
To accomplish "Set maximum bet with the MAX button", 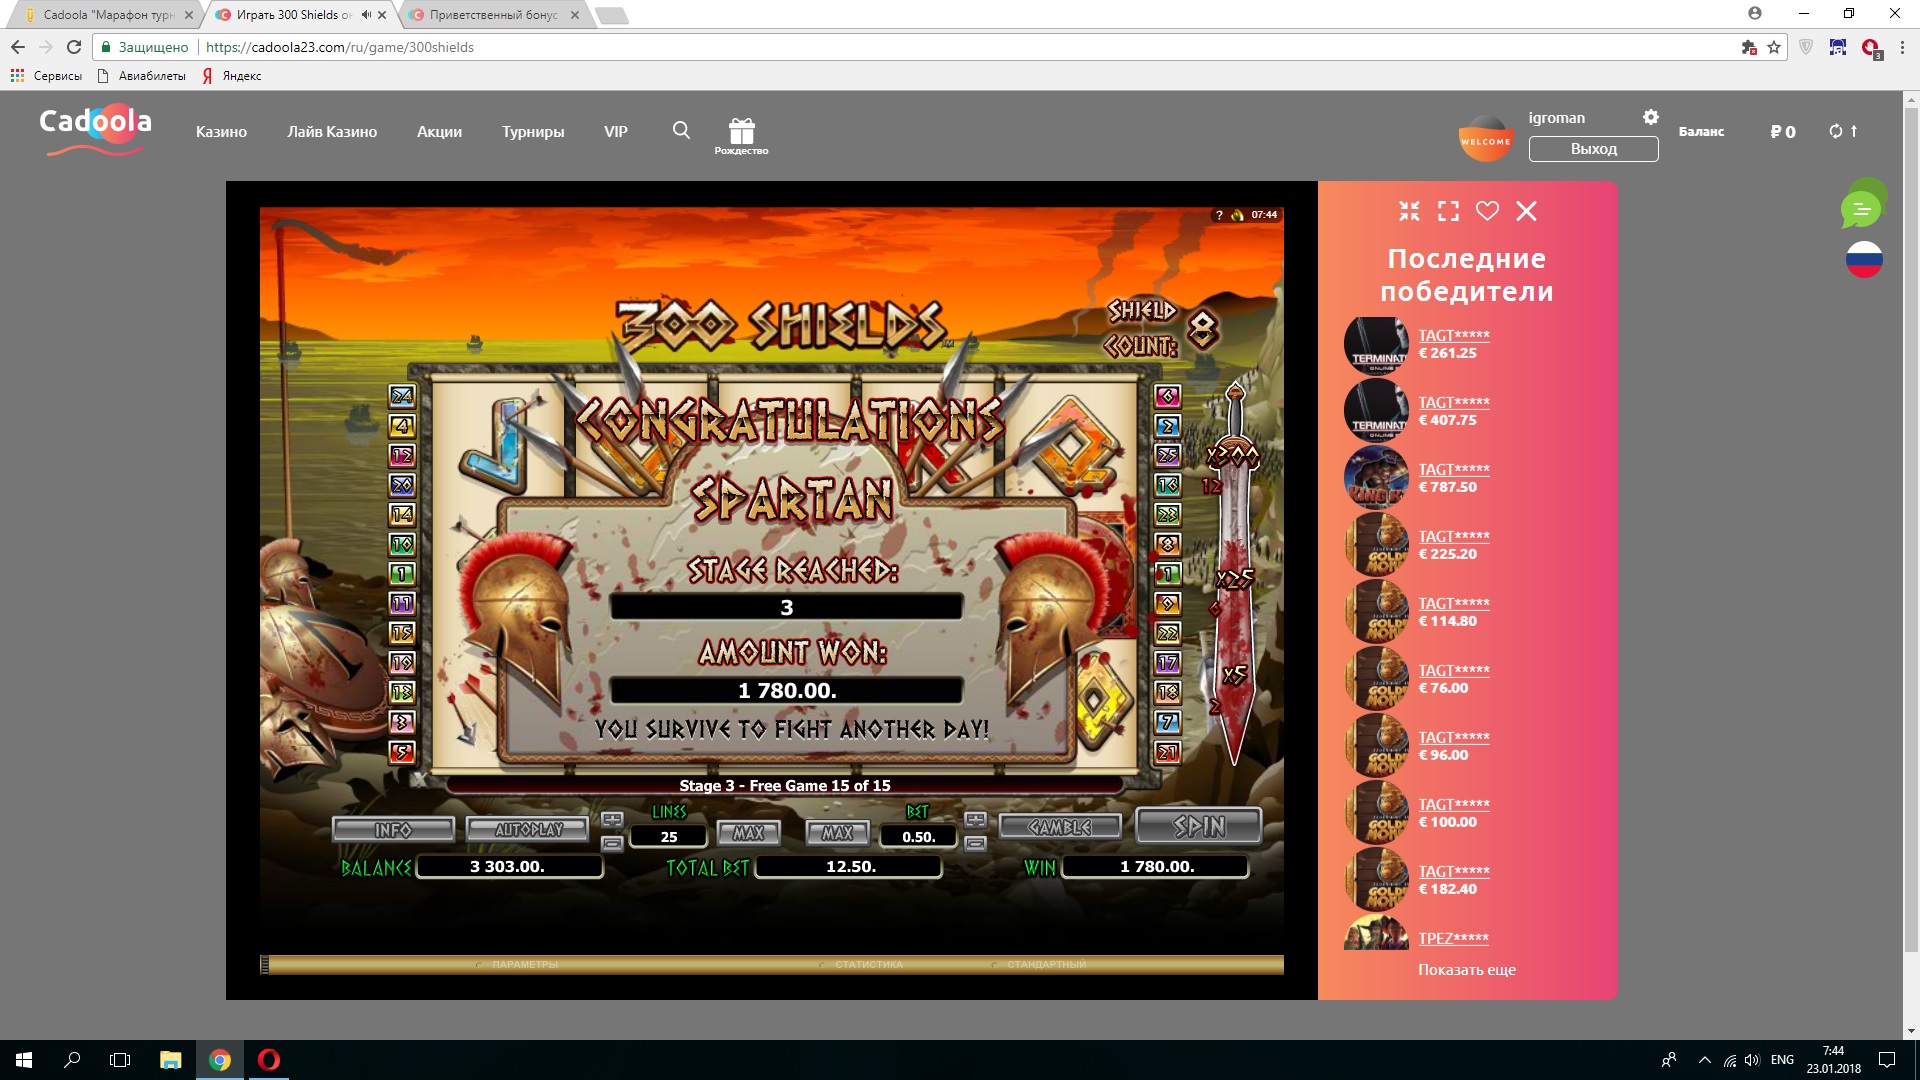I will click(x=837, y=832).
